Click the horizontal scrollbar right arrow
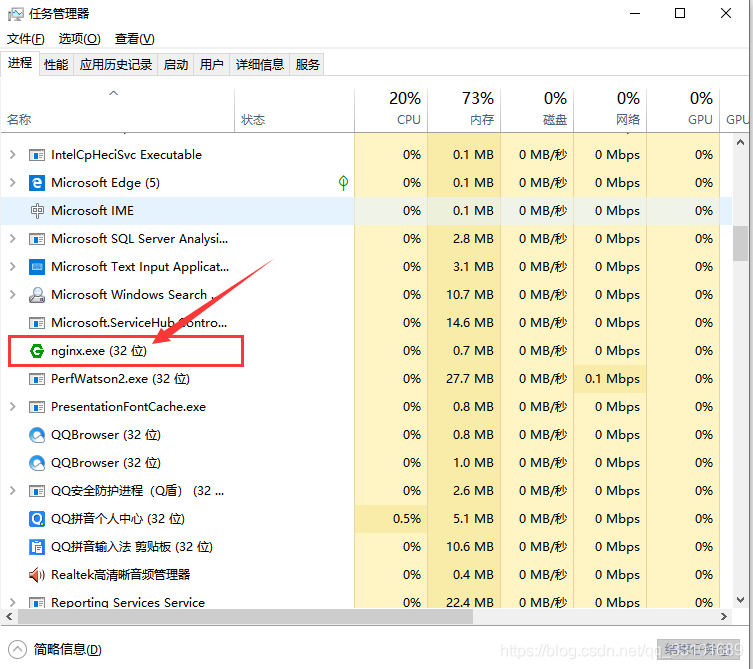 click(x=724, y=617)
